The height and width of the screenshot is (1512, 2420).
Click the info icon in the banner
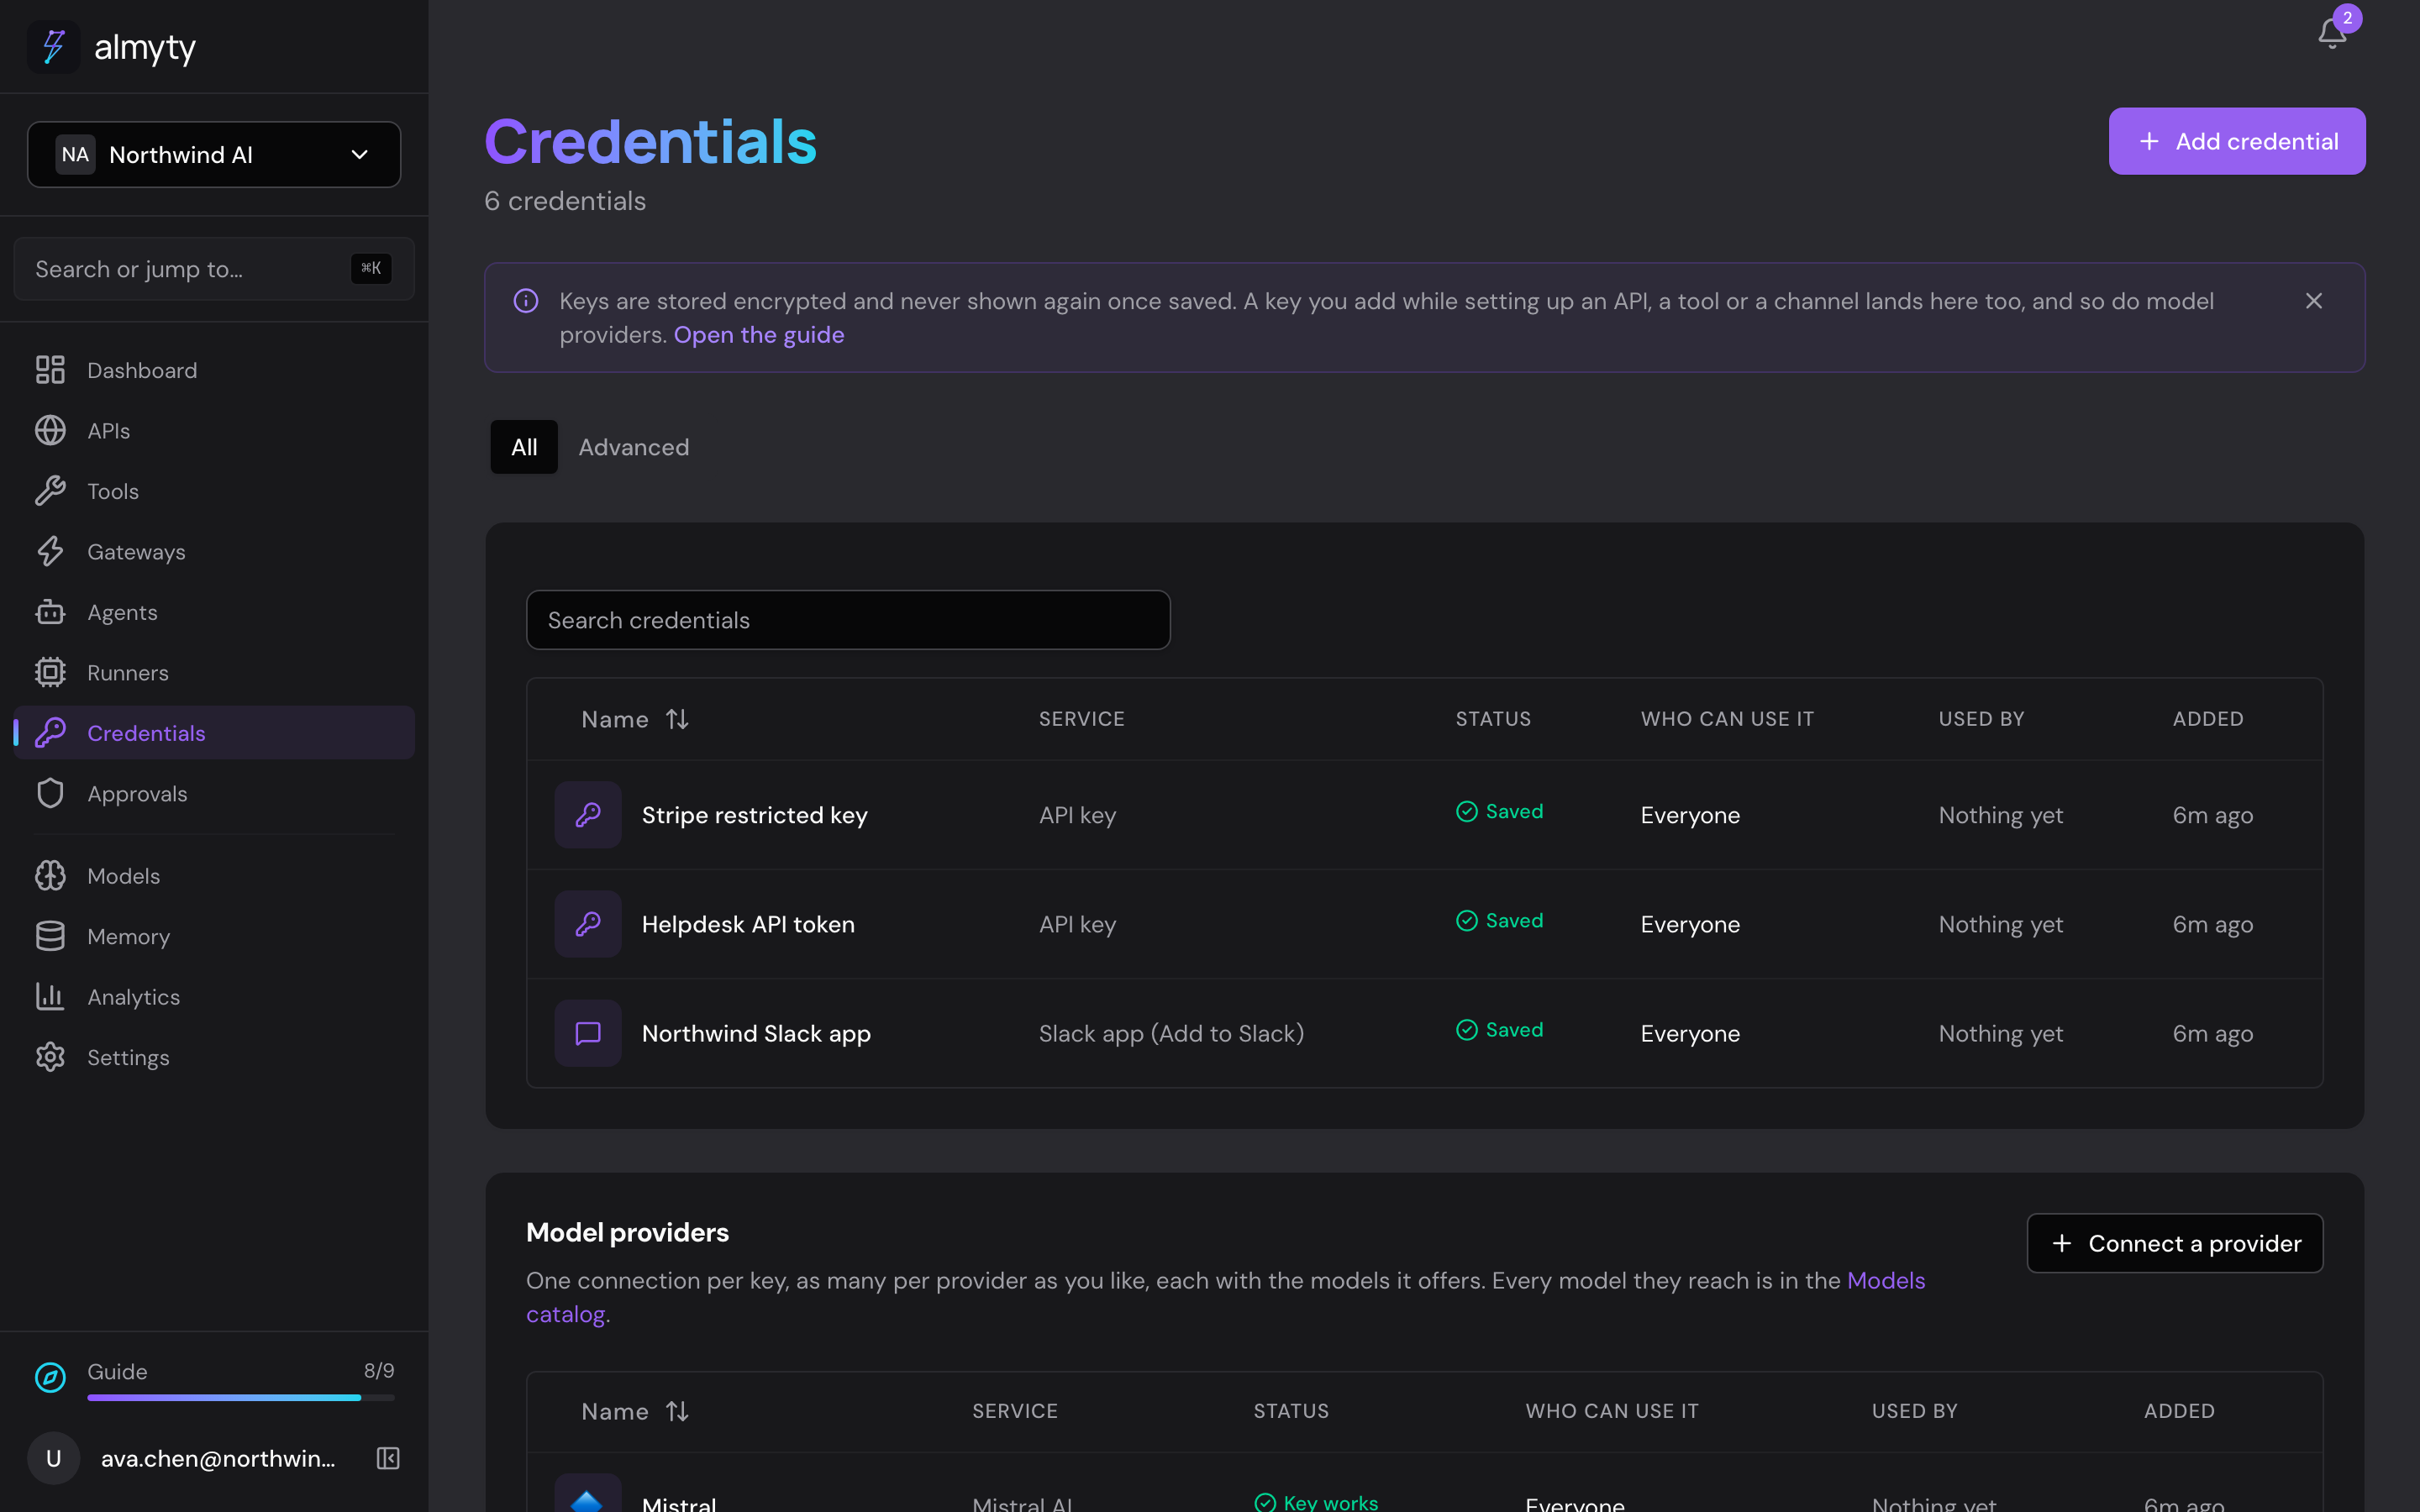[526, 301]
